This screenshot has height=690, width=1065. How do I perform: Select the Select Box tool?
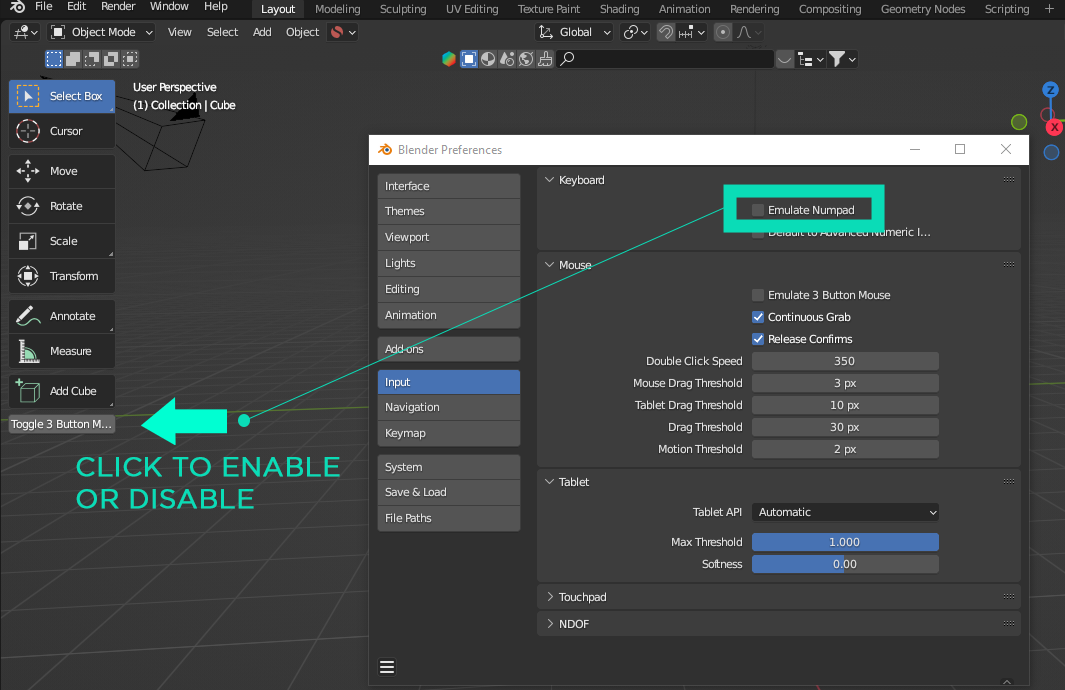click(62, 96)
